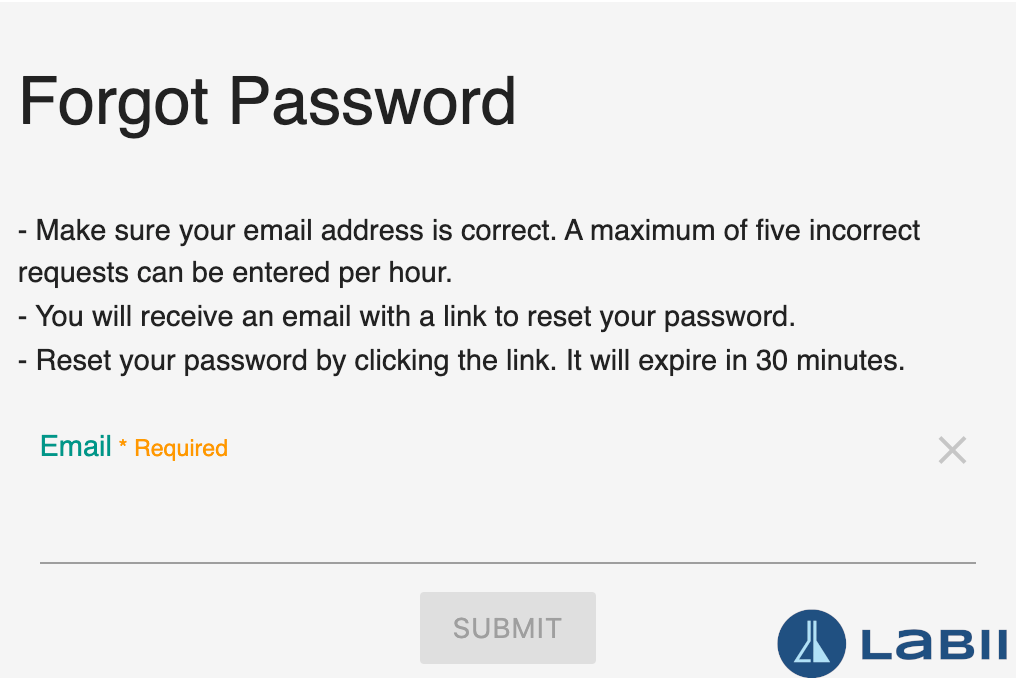The width and height of the screenshot is (1016, 678).
Task: Click the Labii wordmark text beside the flask
Action: (x=934, y=644)
